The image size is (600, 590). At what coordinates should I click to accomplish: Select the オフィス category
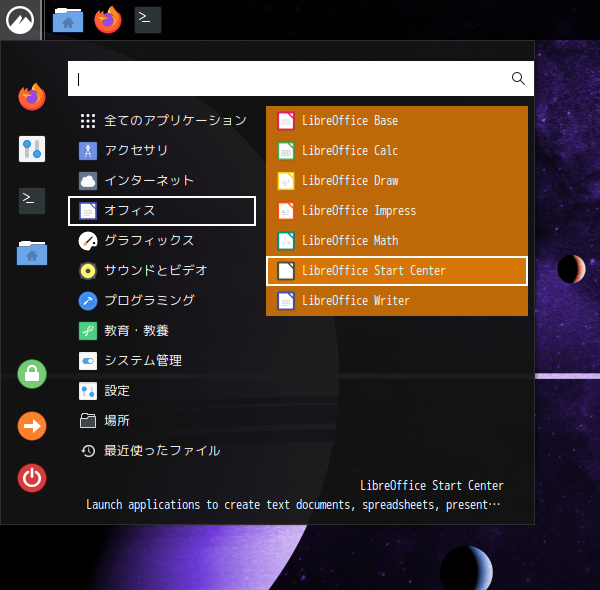pos(162,211)
